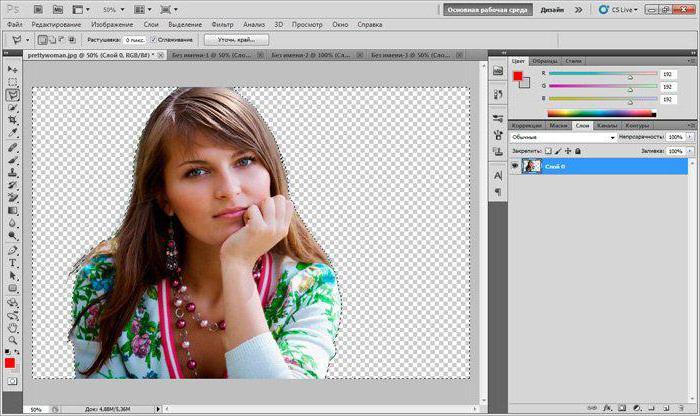Toggle lock transparent pixels option
The image size is (700, 416).
point(548,151)
